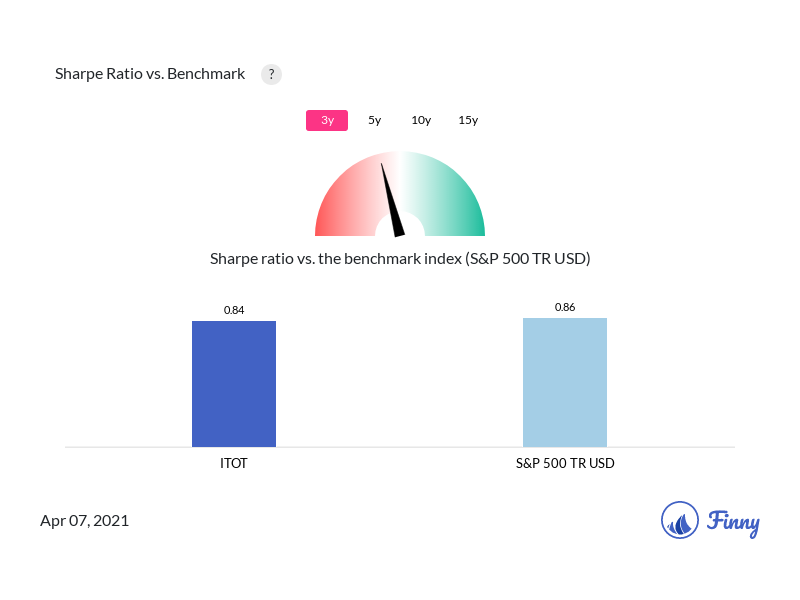This screenshot has height=600, width=800.
Task: Click the Apr 07, 2021 date
Action: tap(85, 521)
